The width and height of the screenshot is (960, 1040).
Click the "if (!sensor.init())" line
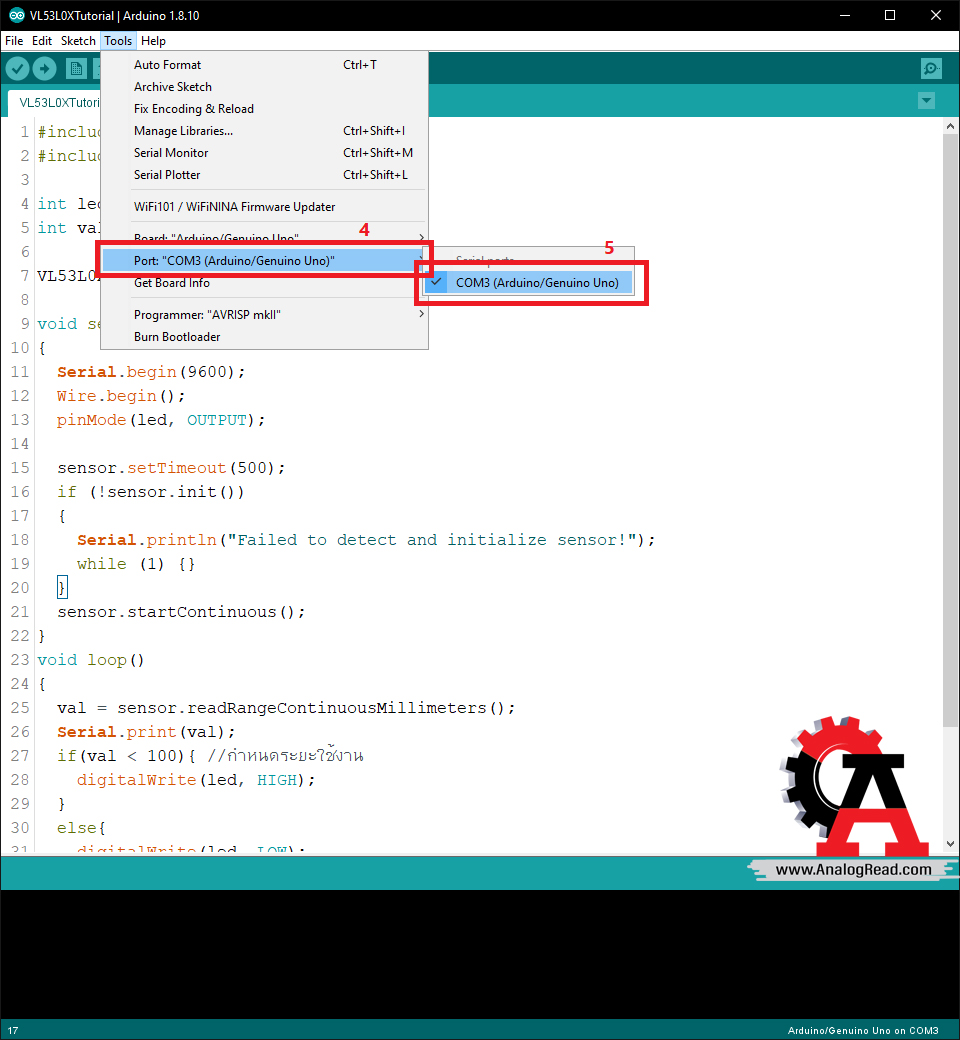[151, 492]
